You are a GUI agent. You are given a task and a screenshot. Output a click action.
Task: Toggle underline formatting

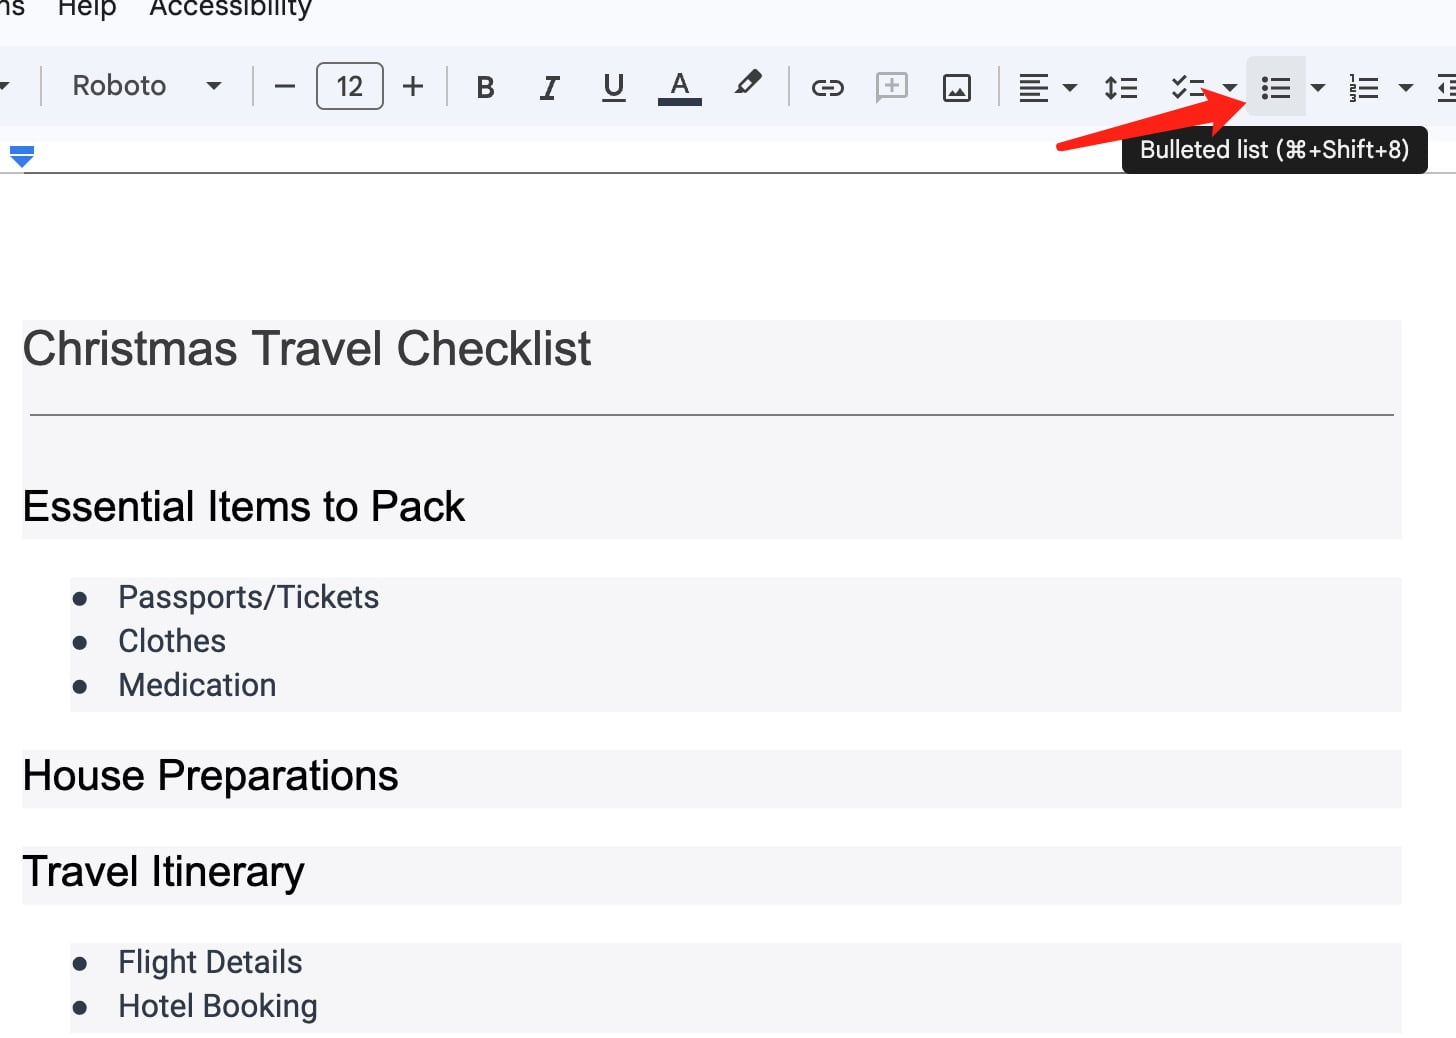pos(614,87)
